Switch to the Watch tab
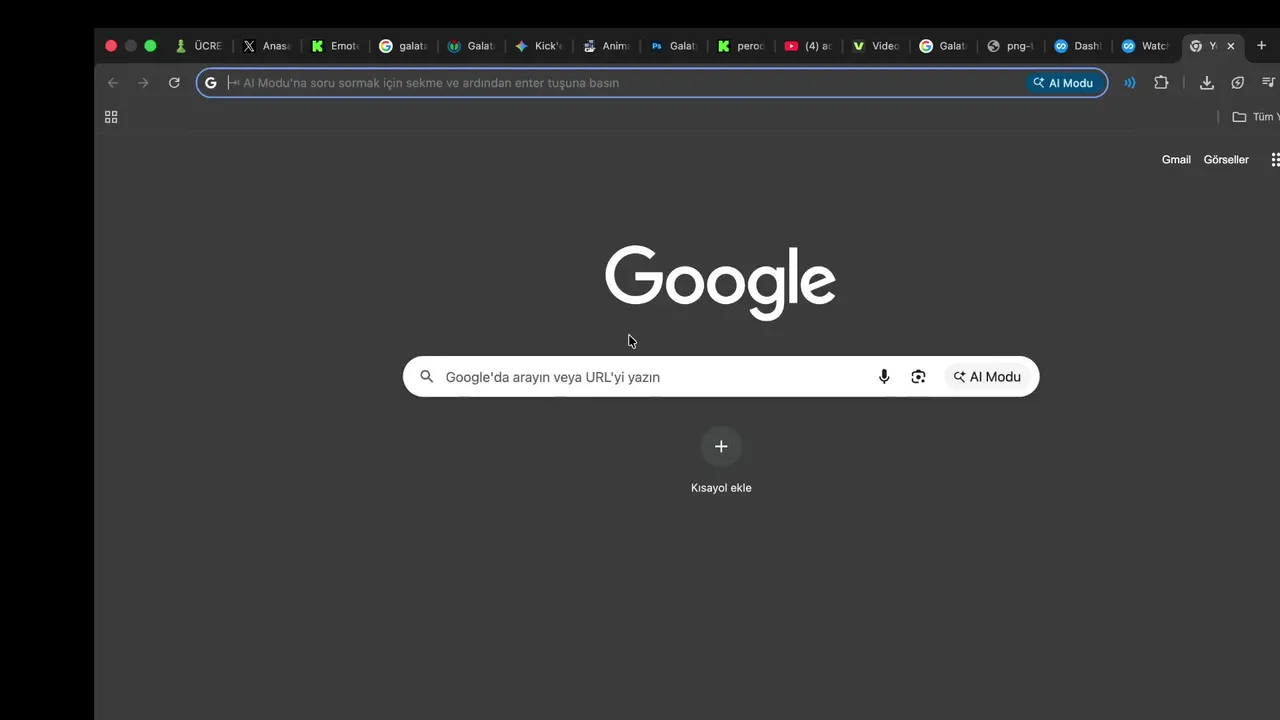 point(1146,46)
